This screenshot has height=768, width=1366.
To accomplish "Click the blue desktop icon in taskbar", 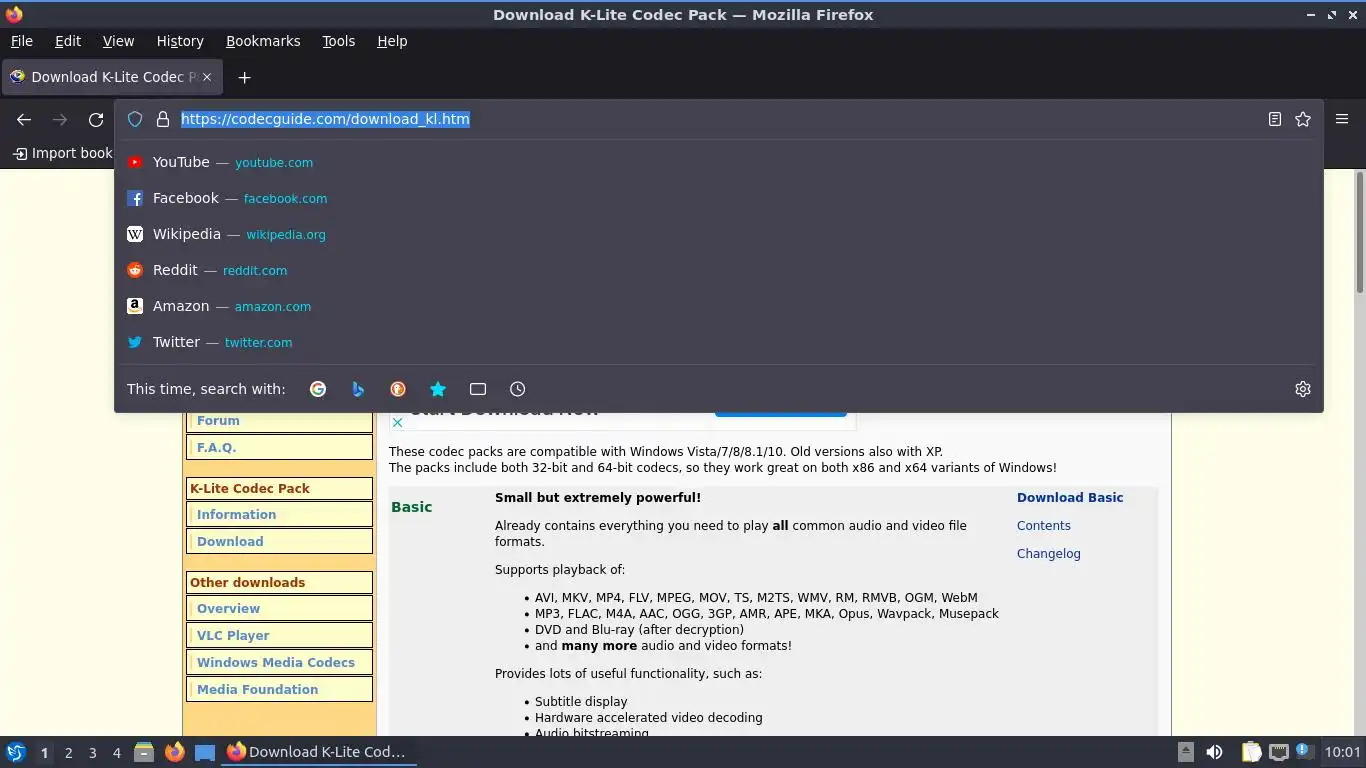I will click(x=204, y=752).
